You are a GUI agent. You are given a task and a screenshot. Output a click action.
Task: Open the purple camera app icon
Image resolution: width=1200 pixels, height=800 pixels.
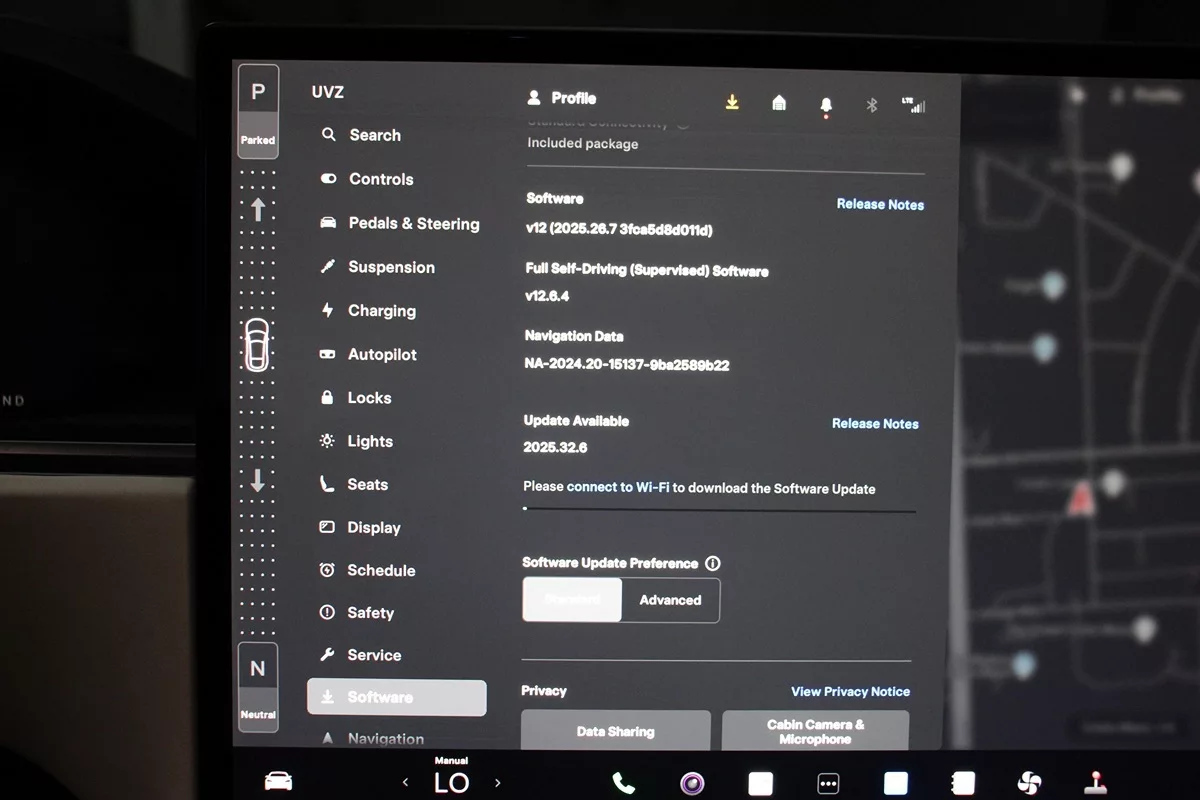[691, 783]
